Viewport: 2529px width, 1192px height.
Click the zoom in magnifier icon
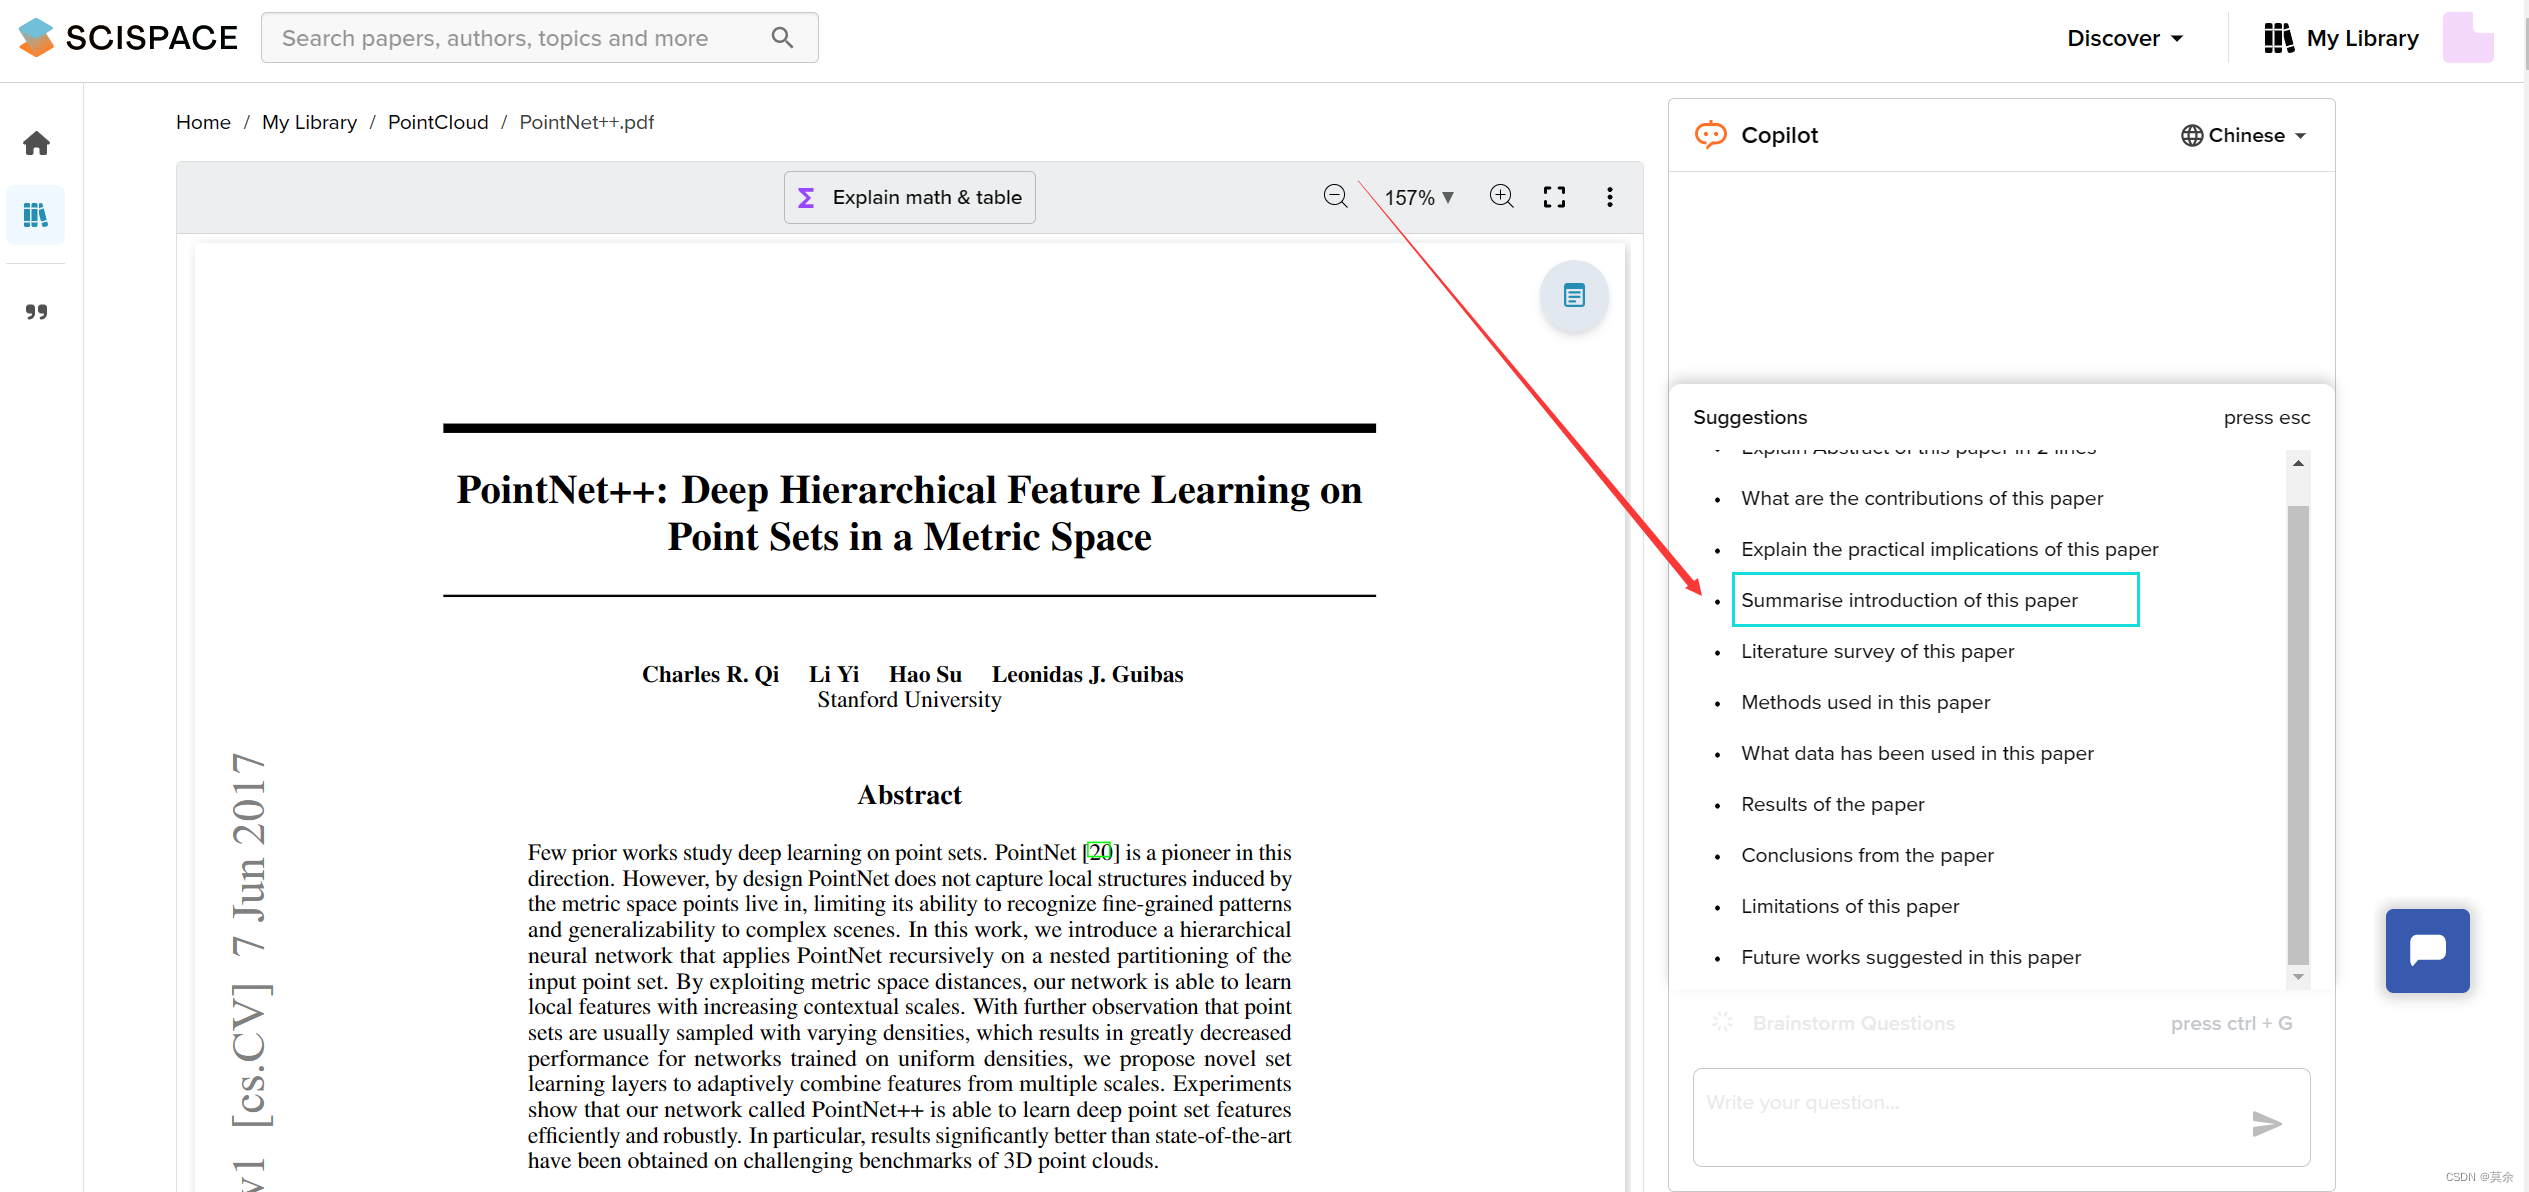[1501, 197]
